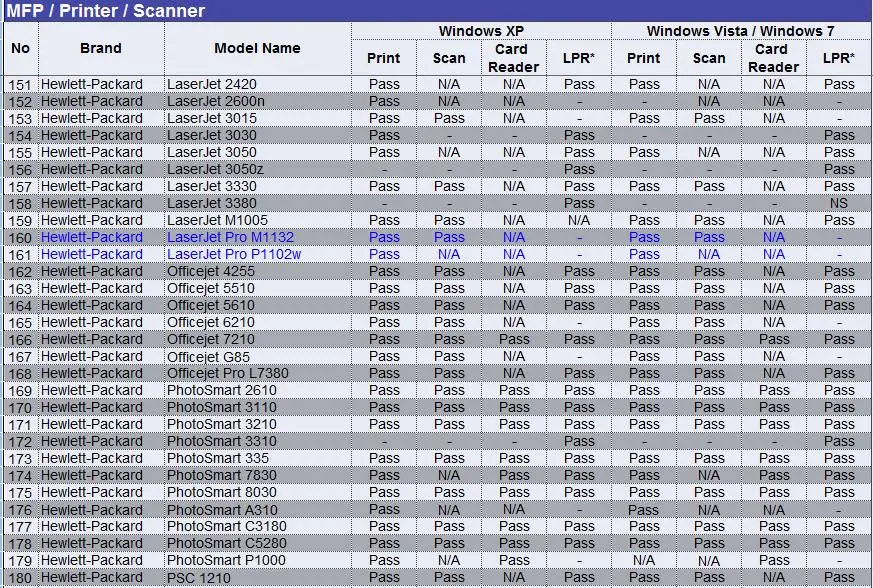This screenshot has width=873, height=588.
Task: Click row number 166
Action: 20,340
